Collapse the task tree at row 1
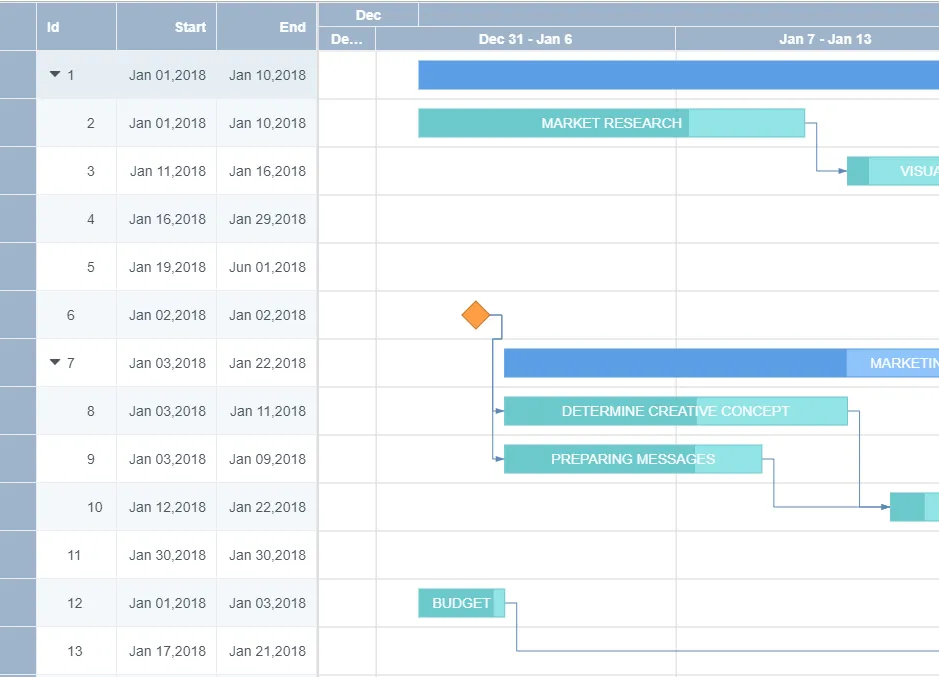This screenshot has height=677, width=939. [56, 75]
